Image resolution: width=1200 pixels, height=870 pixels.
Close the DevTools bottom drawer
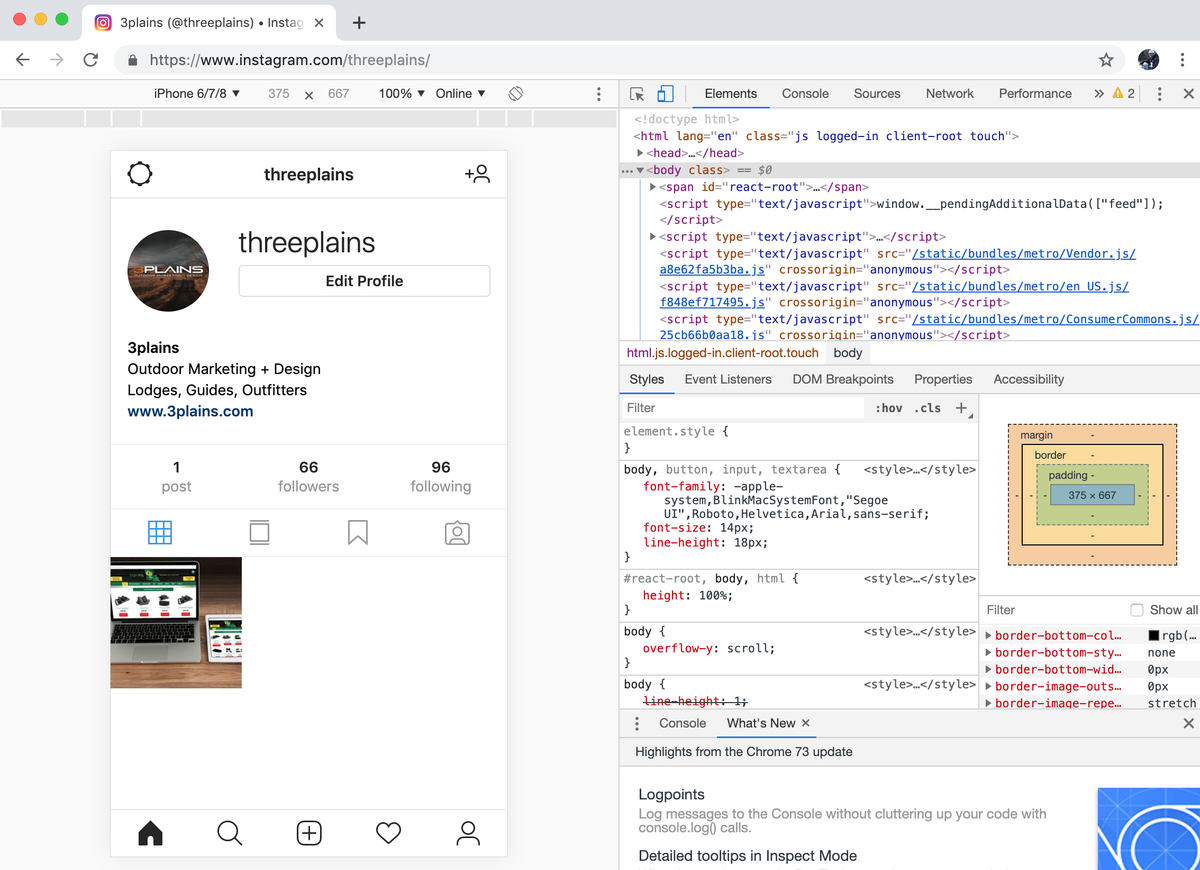pyautogui.click(x=1188, y=723)
